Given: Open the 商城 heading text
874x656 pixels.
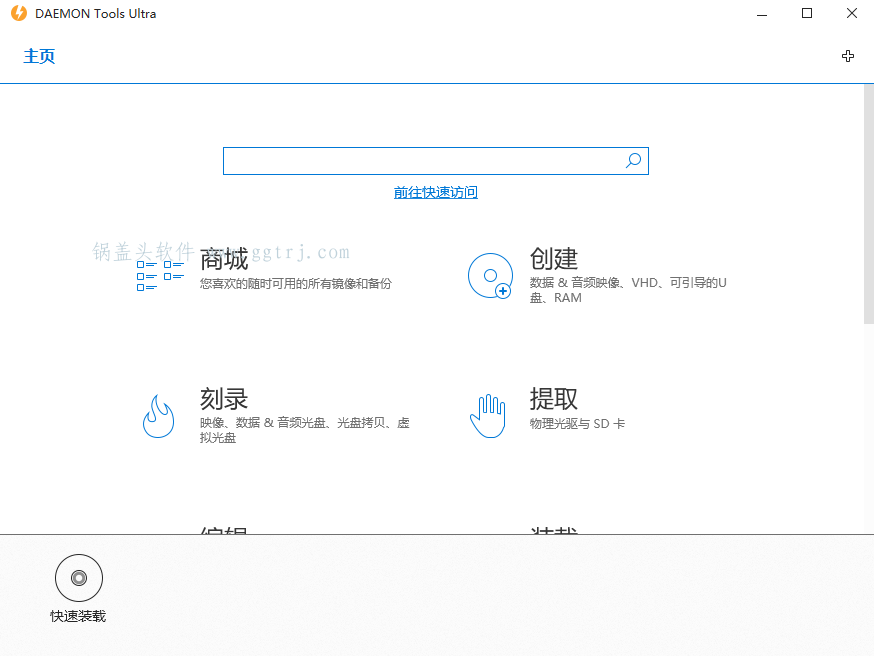Looking at the screenshot, I should point(224,260).
